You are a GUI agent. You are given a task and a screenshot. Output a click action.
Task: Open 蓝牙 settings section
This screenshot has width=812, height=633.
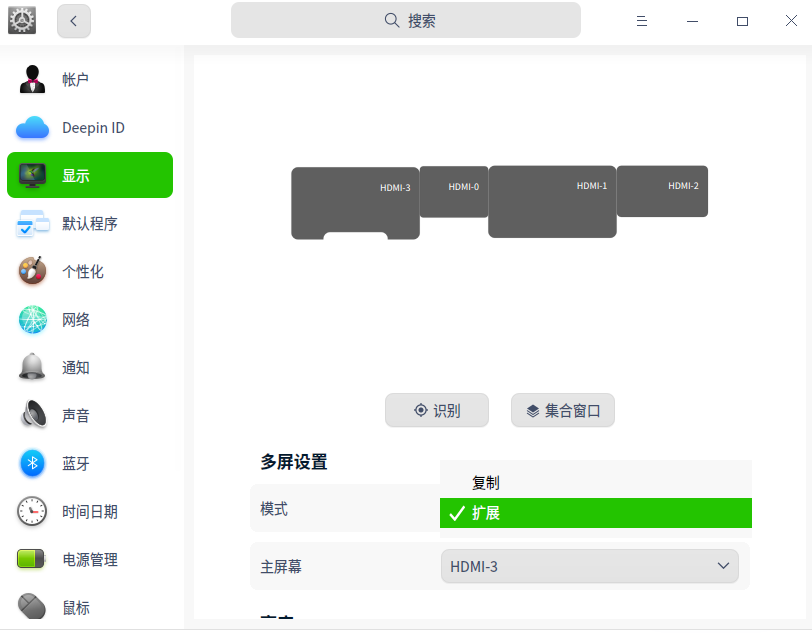pyautogui.click(x=90, y=463)
